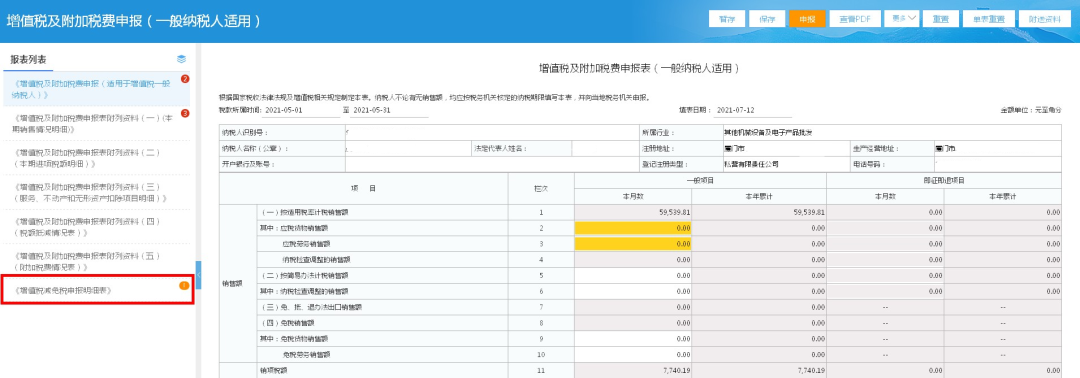Click the 59,539.81 value under 本年累计
1080x378 pixels.
pyautogui.click(x=809, y=212)
